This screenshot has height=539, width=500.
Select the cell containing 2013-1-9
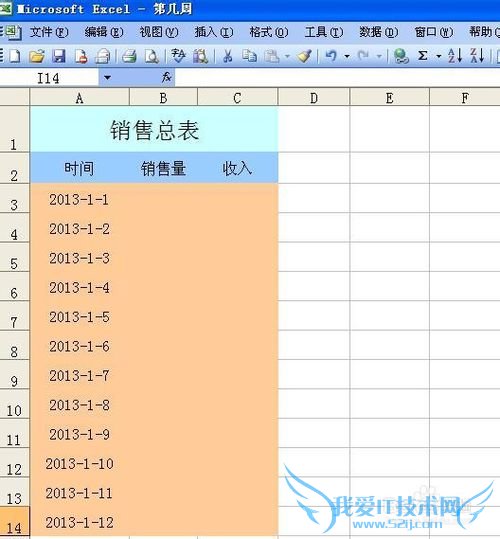click(x=79, y=433)
